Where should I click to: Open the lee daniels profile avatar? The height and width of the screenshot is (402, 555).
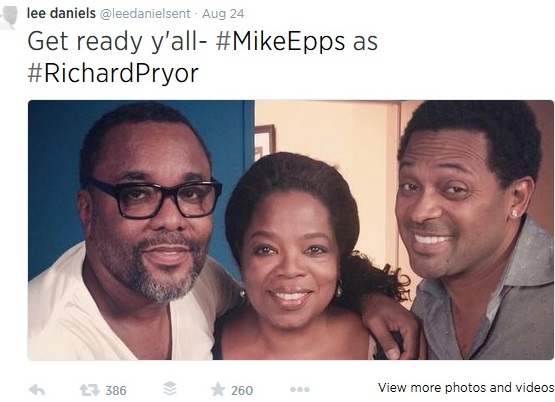(x=8, y=17)
